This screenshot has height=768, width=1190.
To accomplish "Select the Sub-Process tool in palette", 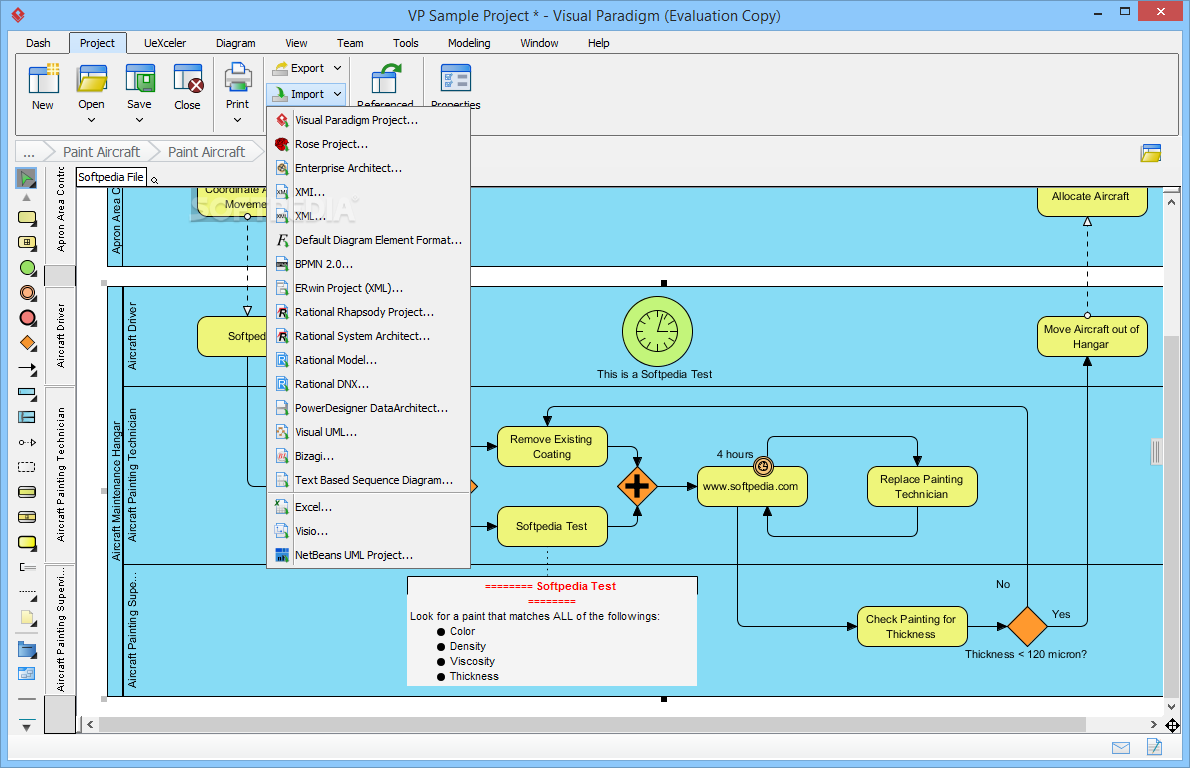I will (x=27, y=243).
